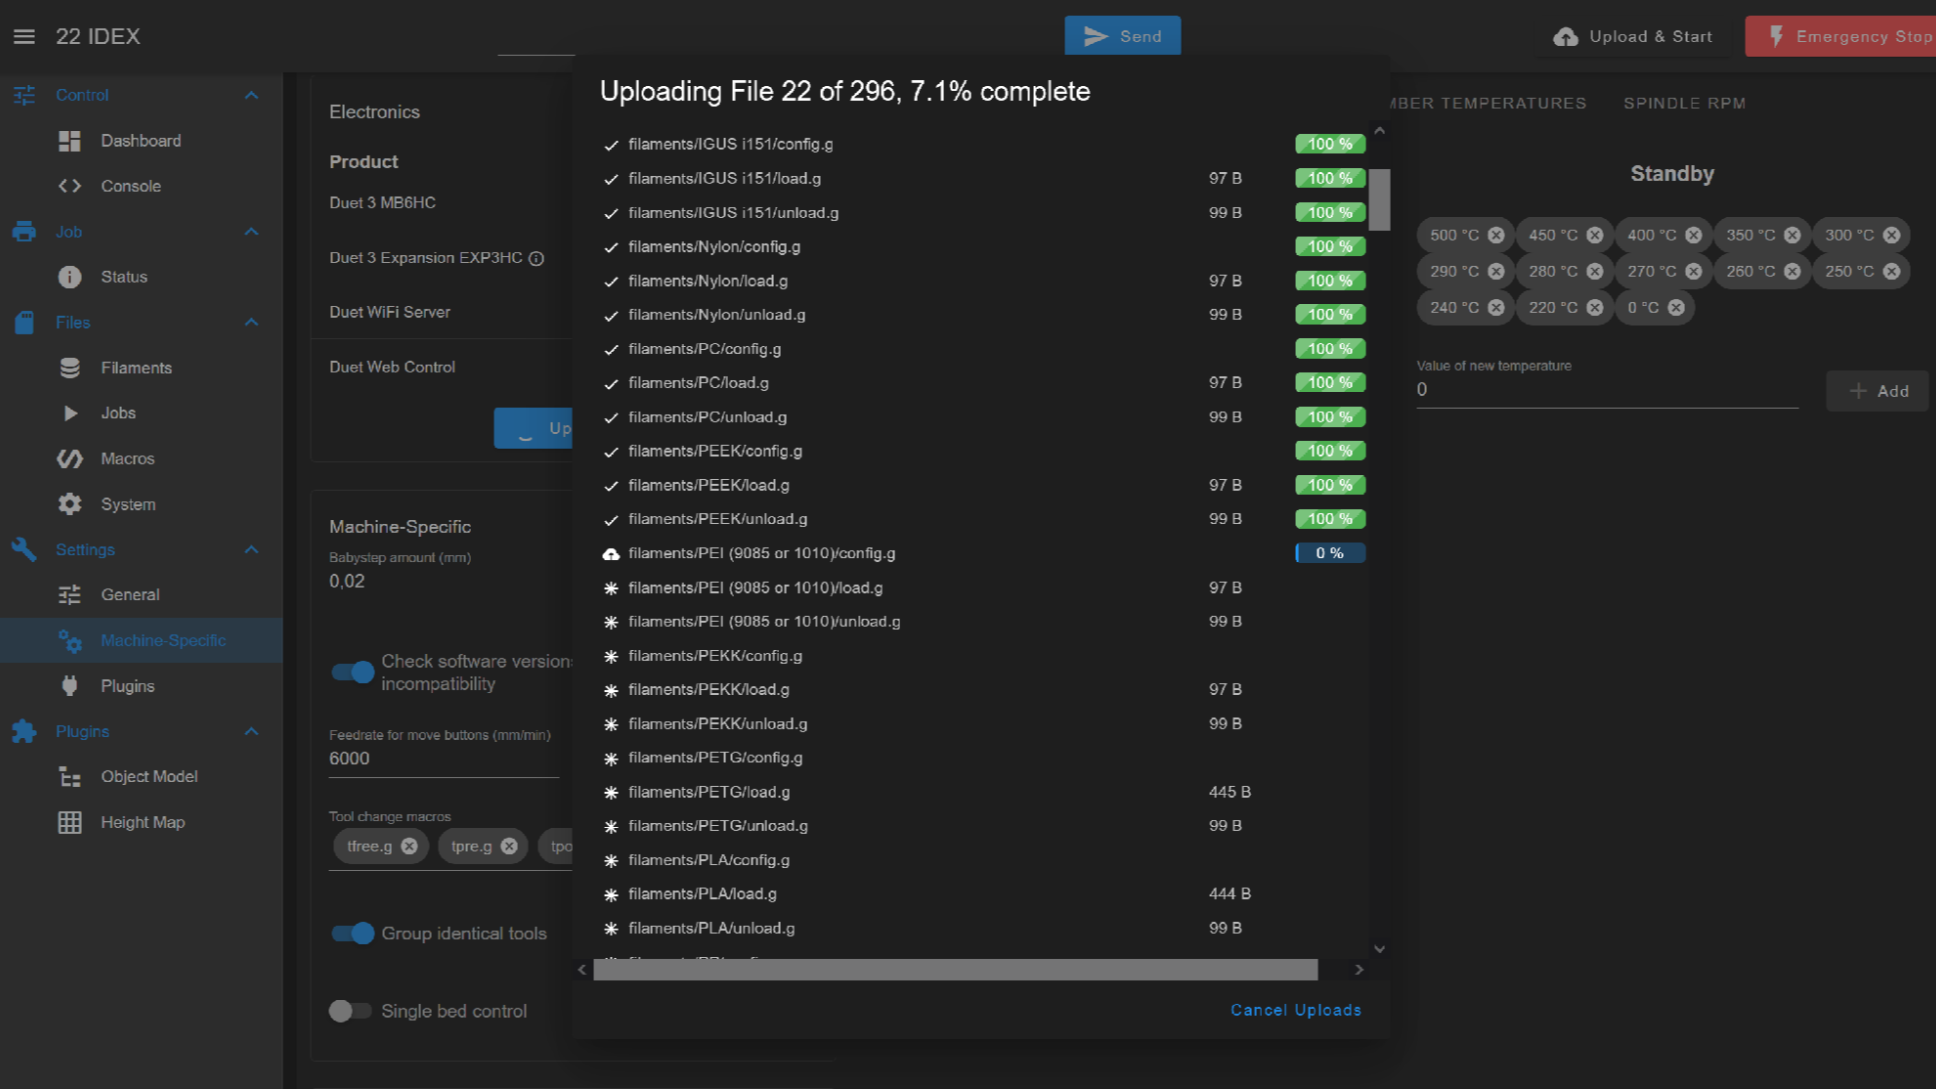The image size is (1936, 1089).
Task: Toggle Group identical tools switch
Action: 352,933
